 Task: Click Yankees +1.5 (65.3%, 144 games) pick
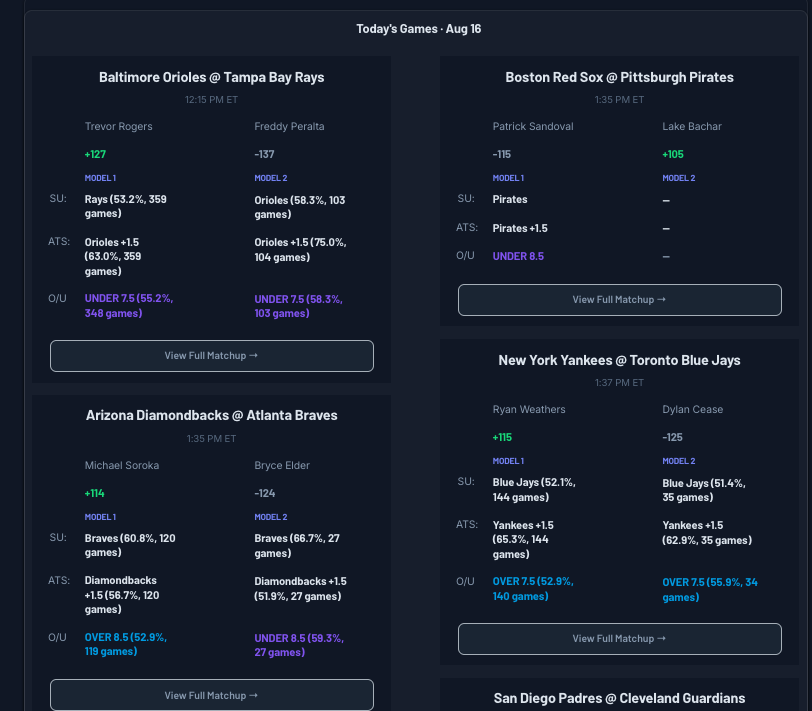[x=523, y=540]
